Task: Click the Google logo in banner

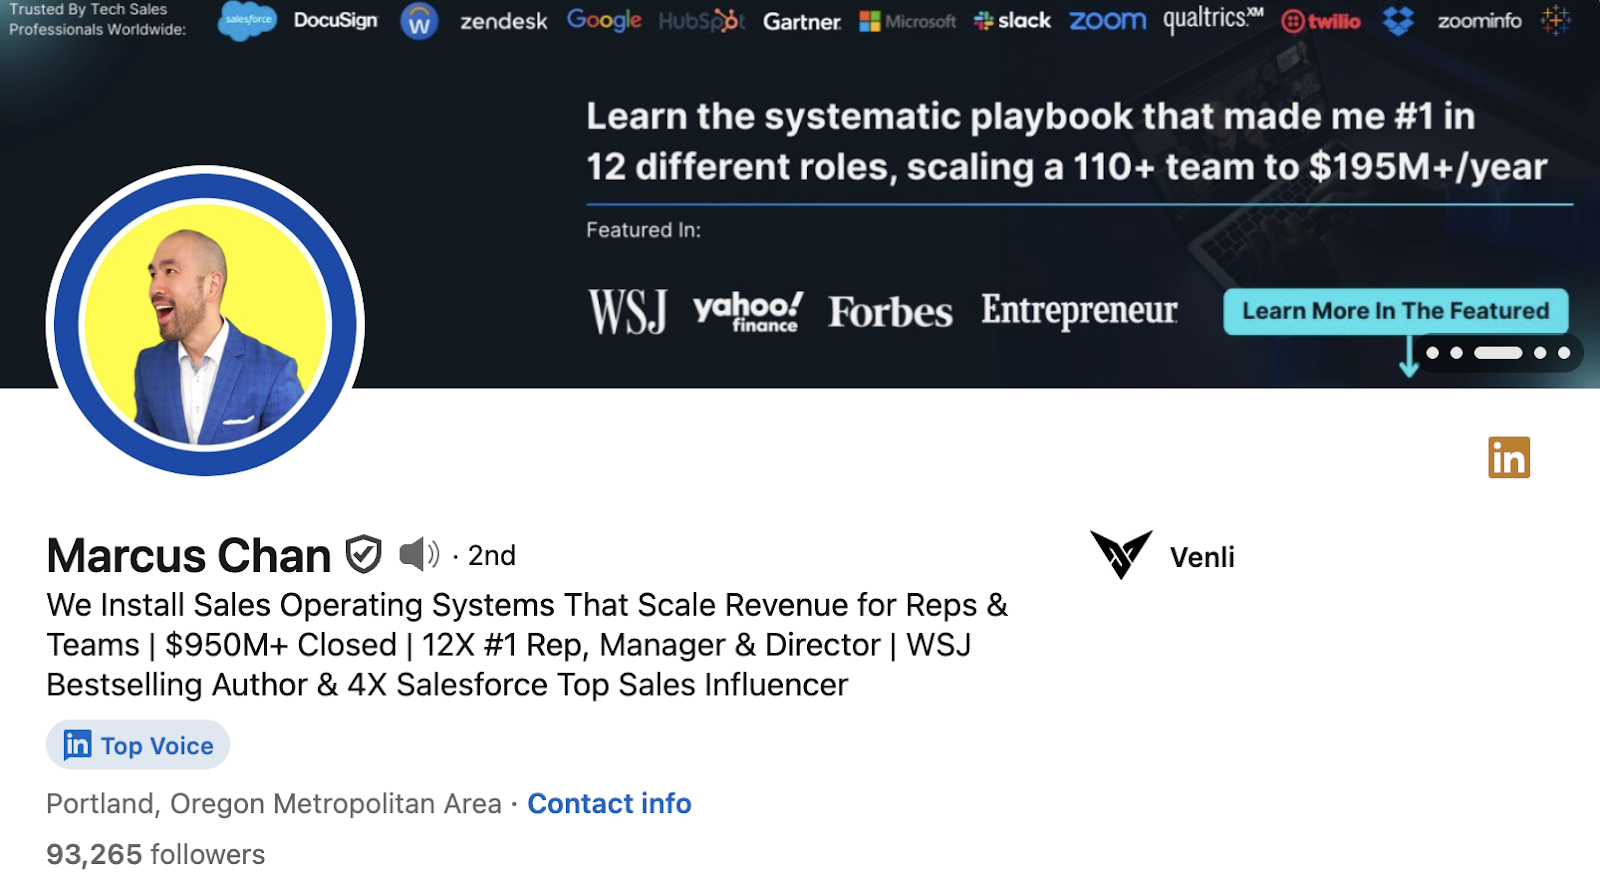Action: click(x=604, y=20)
